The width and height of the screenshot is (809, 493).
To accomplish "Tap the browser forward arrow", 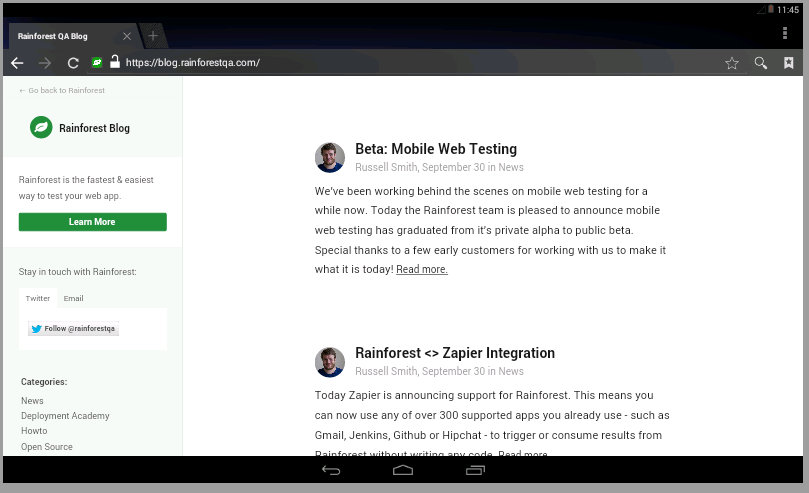I will point(45,63).
